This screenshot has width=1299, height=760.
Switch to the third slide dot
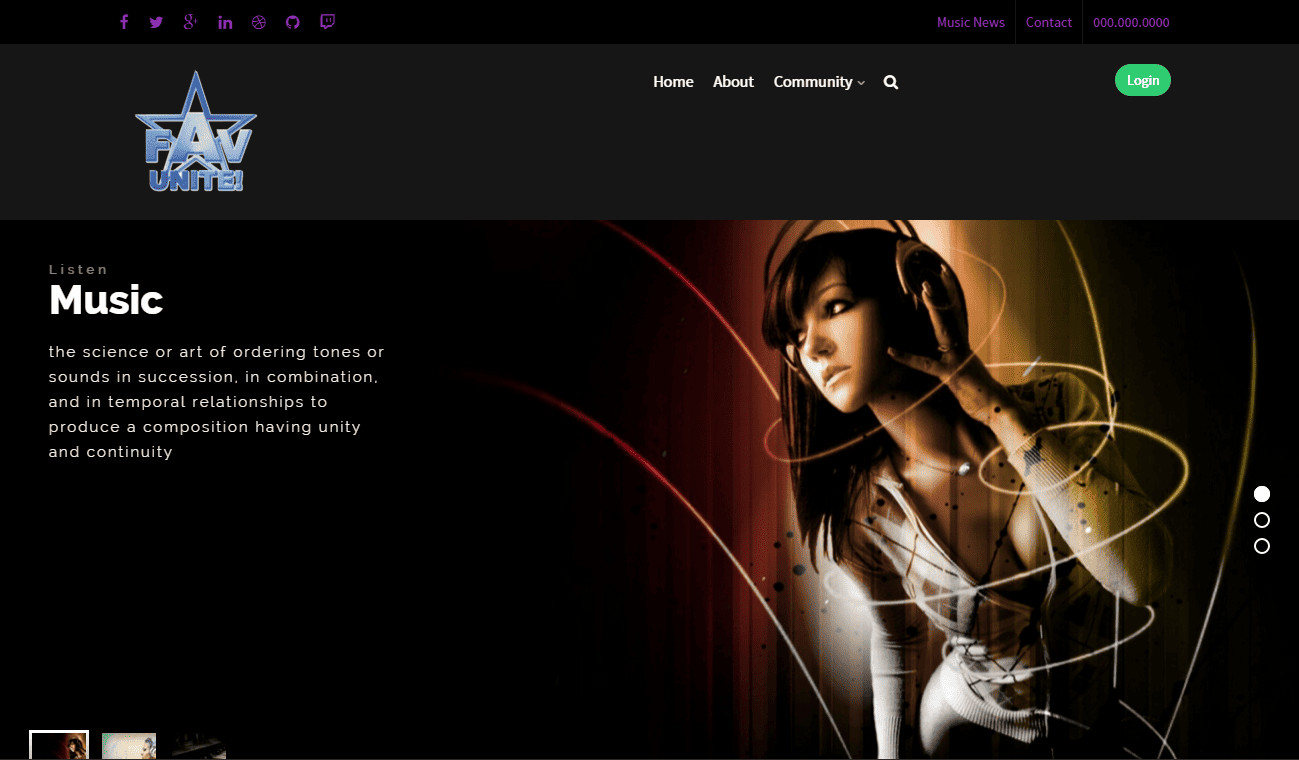(x=1262, y=546)
